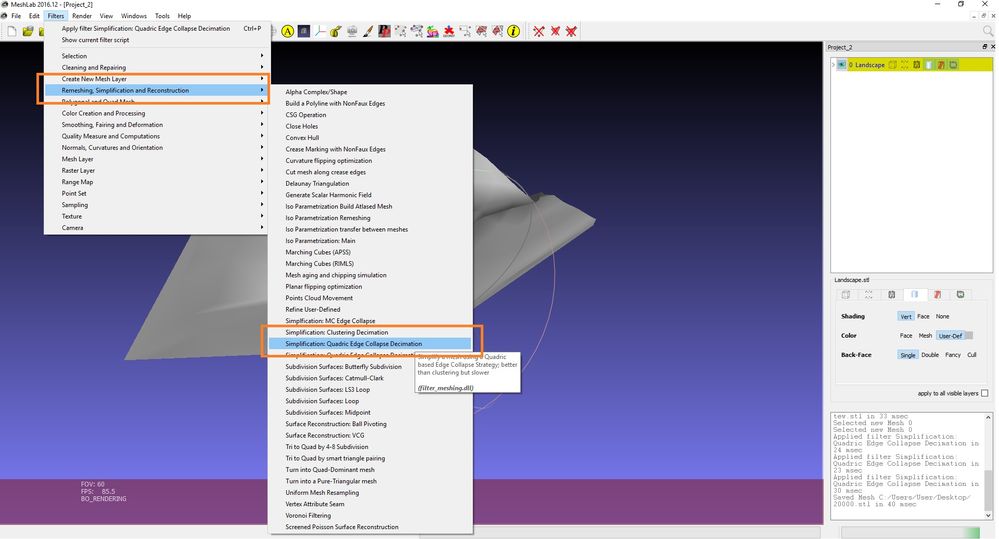
Task: Set Color mode to User-Def
Action: pos(950,336)
